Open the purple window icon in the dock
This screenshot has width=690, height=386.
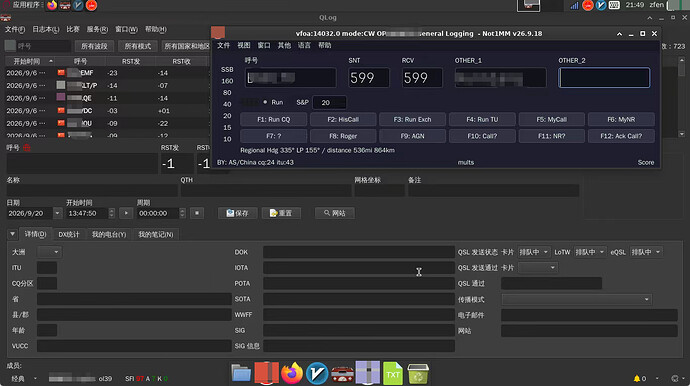pos(367,373)
